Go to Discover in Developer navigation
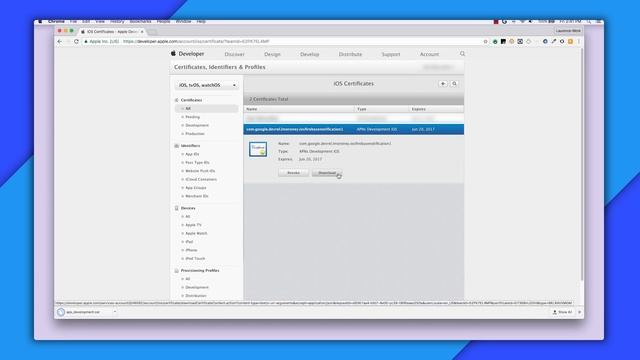This screenshot has width=640, height=360. (234, 54)
